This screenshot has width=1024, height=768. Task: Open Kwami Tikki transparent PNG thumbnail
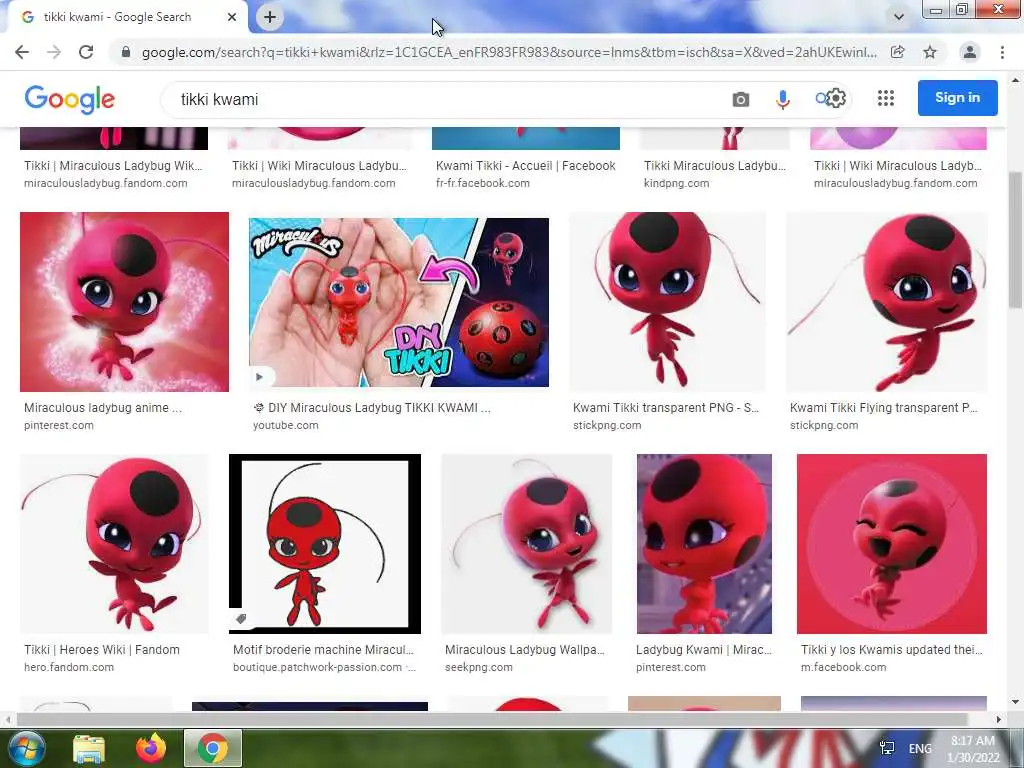(667, 302)
